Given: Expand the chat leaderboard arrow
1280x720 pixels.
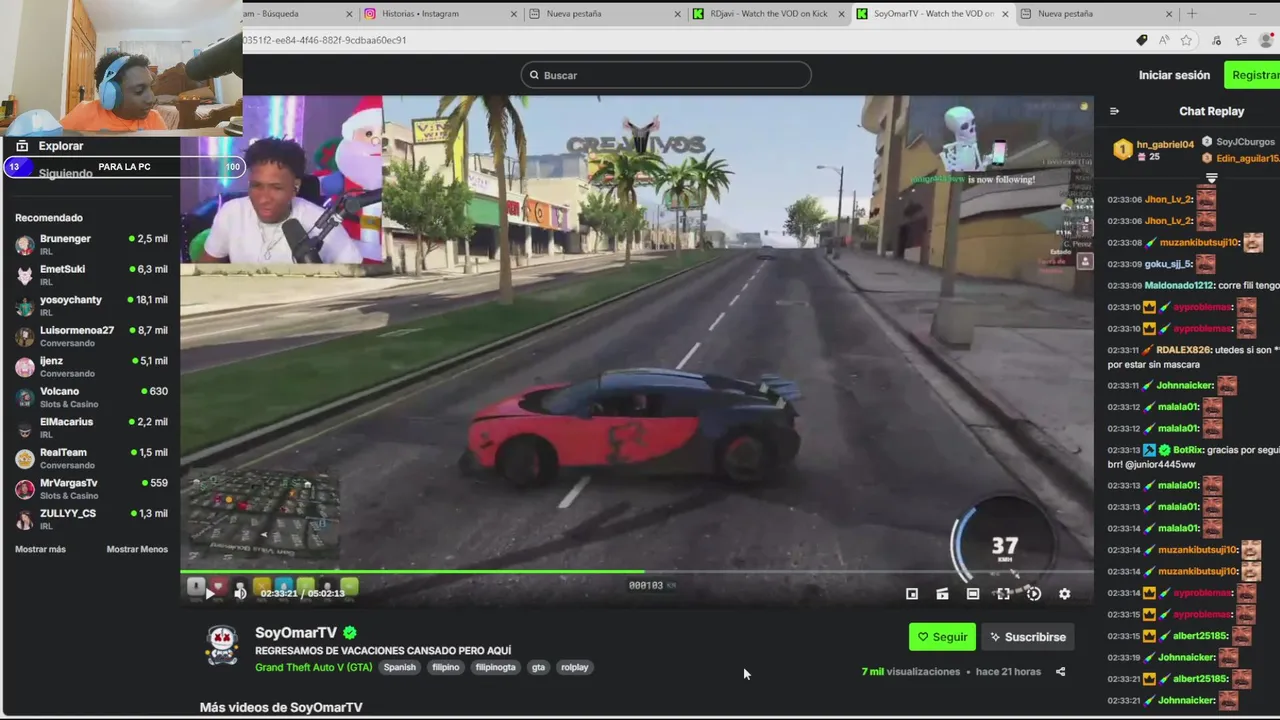Looking at the screenshot, I should click(1211, 178).
